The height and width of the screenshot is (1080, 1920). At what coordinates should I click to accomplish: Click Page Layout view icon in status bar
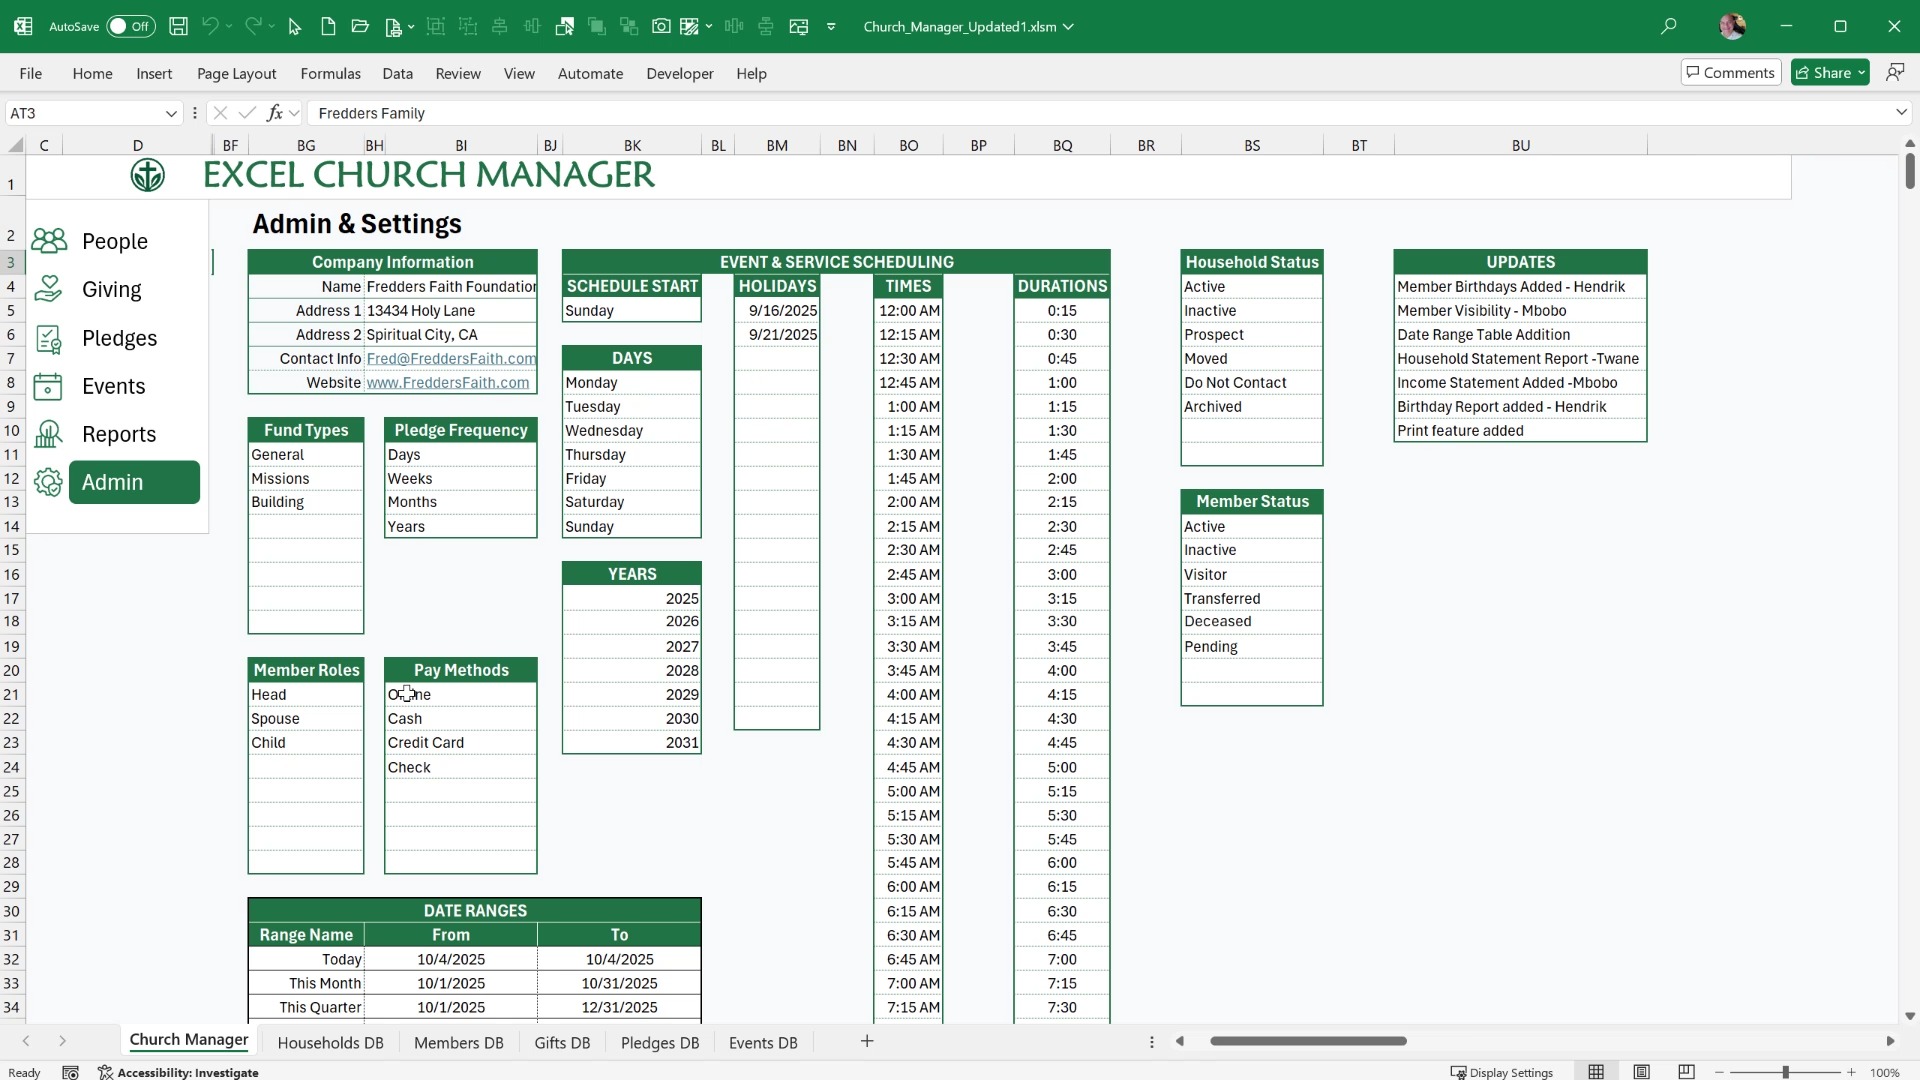1641,1072
